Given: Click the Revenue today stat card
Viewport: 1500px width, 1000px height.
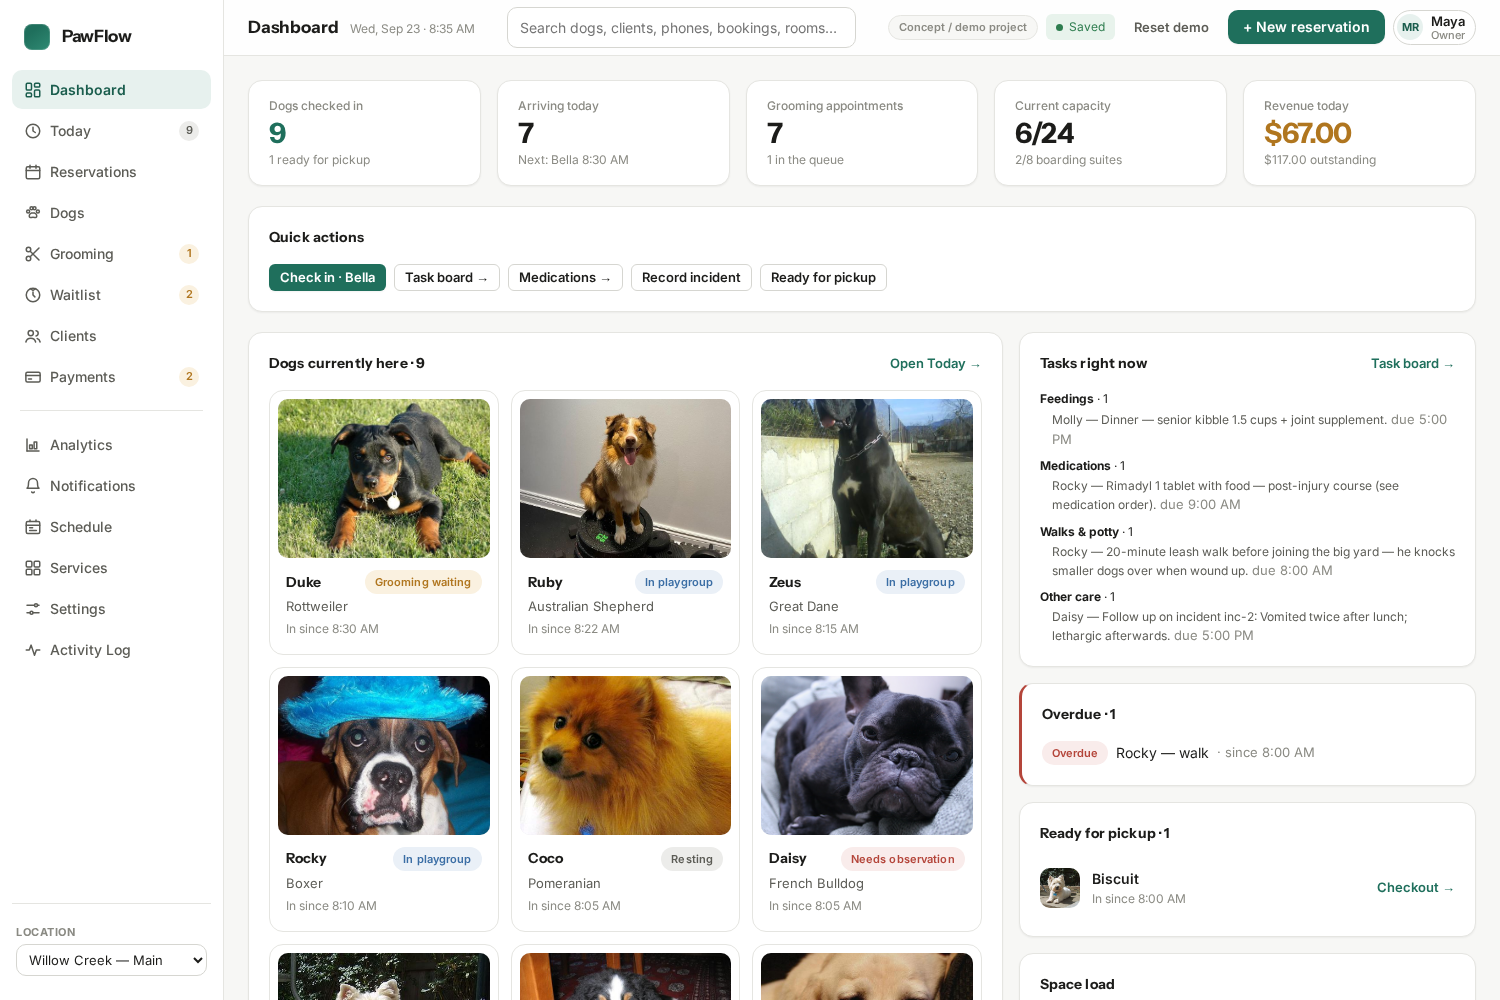Looking at the screenshot, I should tap(1359, 133).
